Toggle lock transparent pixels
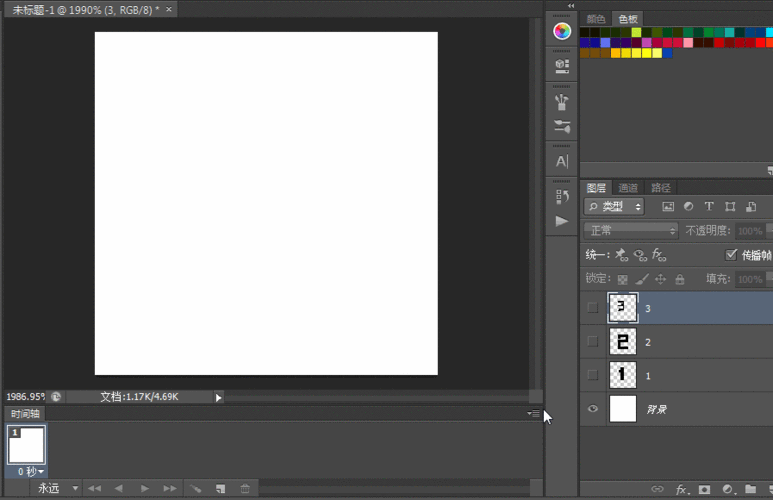The image size is (773, 500). [x=623, y=280]
